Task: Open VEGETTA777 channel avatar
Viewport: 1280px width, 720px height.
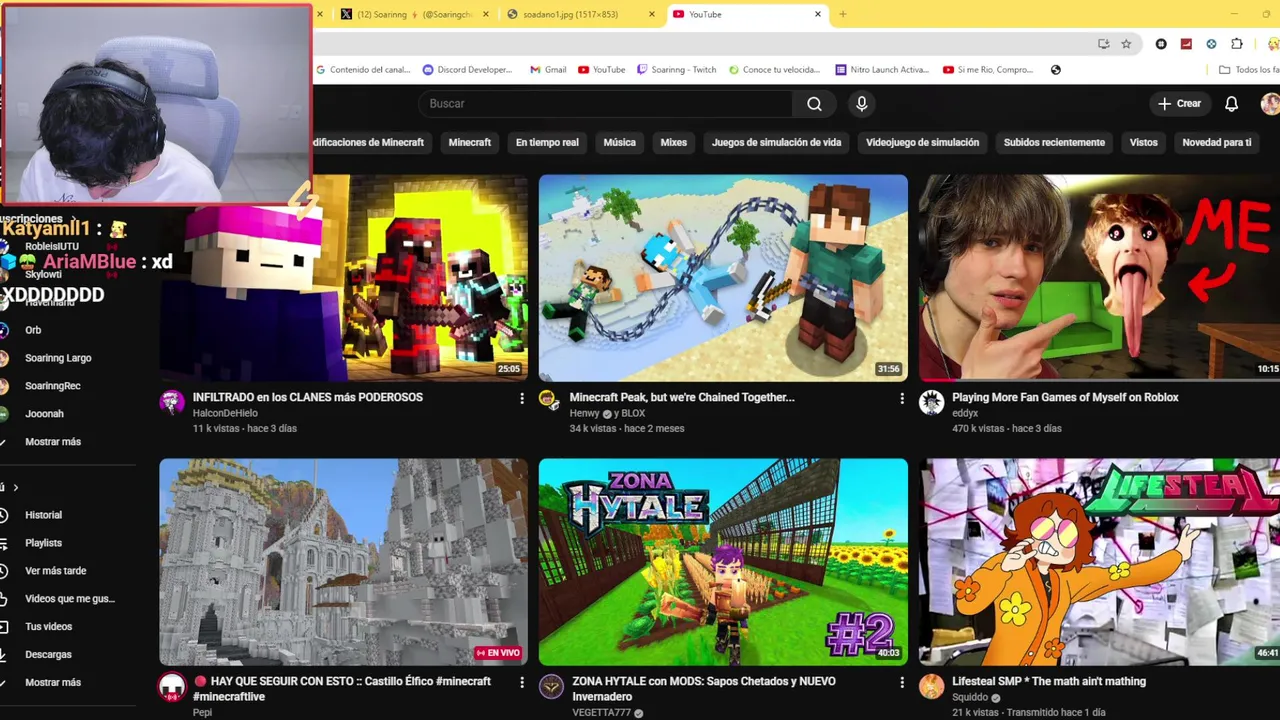Action: (551, 686)
